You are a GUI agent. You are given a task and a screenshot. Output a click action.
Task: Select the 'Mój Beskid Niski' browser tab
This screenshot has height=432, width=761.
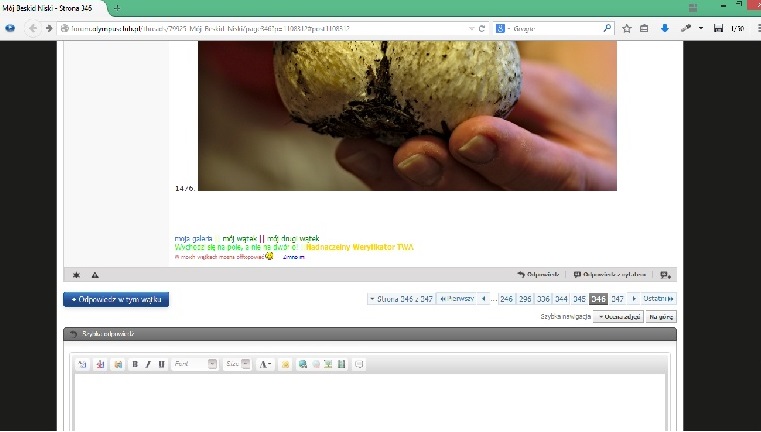pos(48,8)
